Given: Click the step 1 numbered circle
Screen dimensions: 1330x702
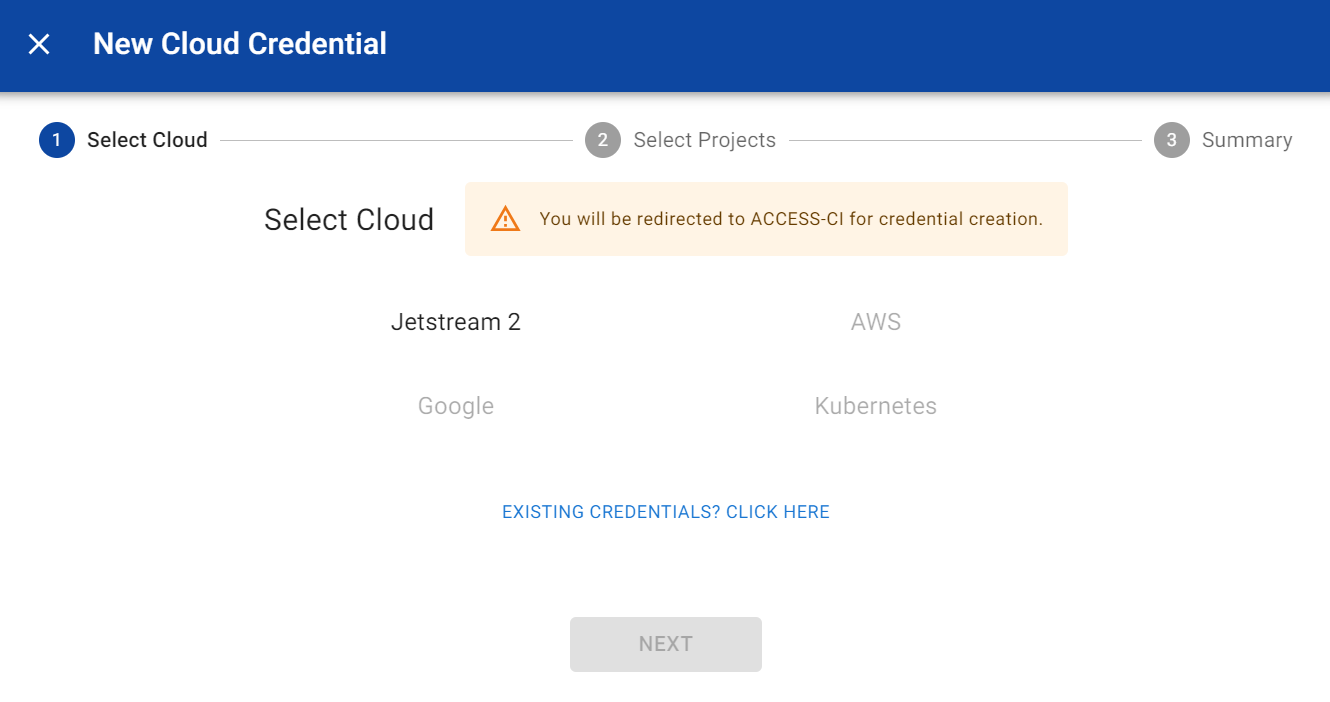Looking at the screenshot, I should click(x=57, y=140).
